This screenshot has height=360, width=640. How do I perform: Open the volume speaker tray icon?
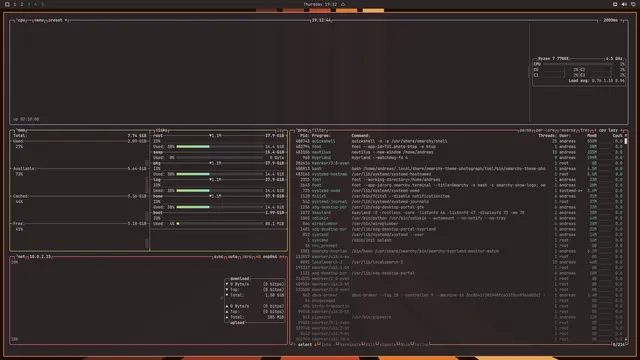(624, 4)
